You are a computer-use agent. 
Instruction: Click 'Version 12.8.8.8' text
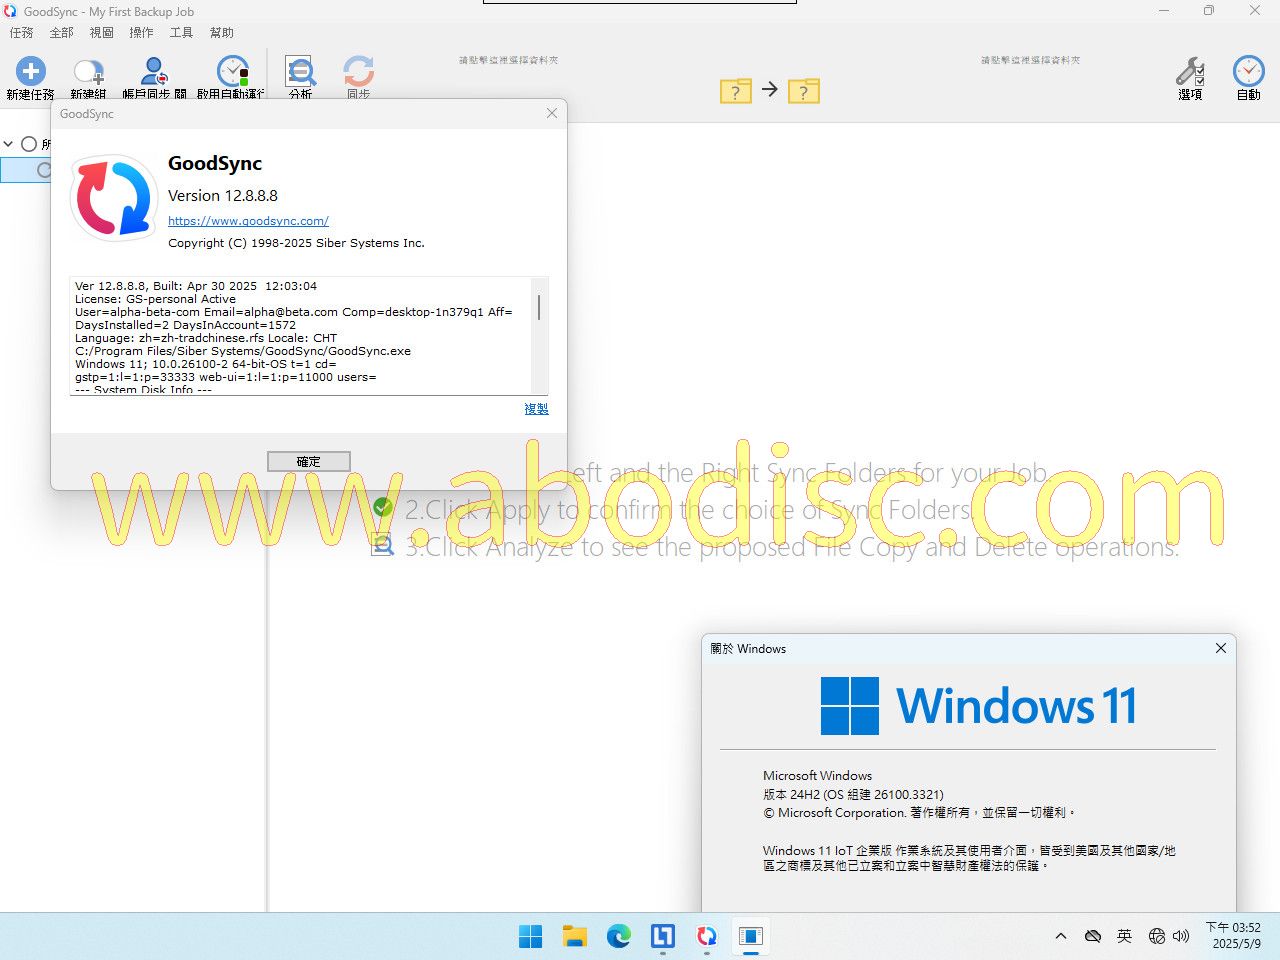223,196
